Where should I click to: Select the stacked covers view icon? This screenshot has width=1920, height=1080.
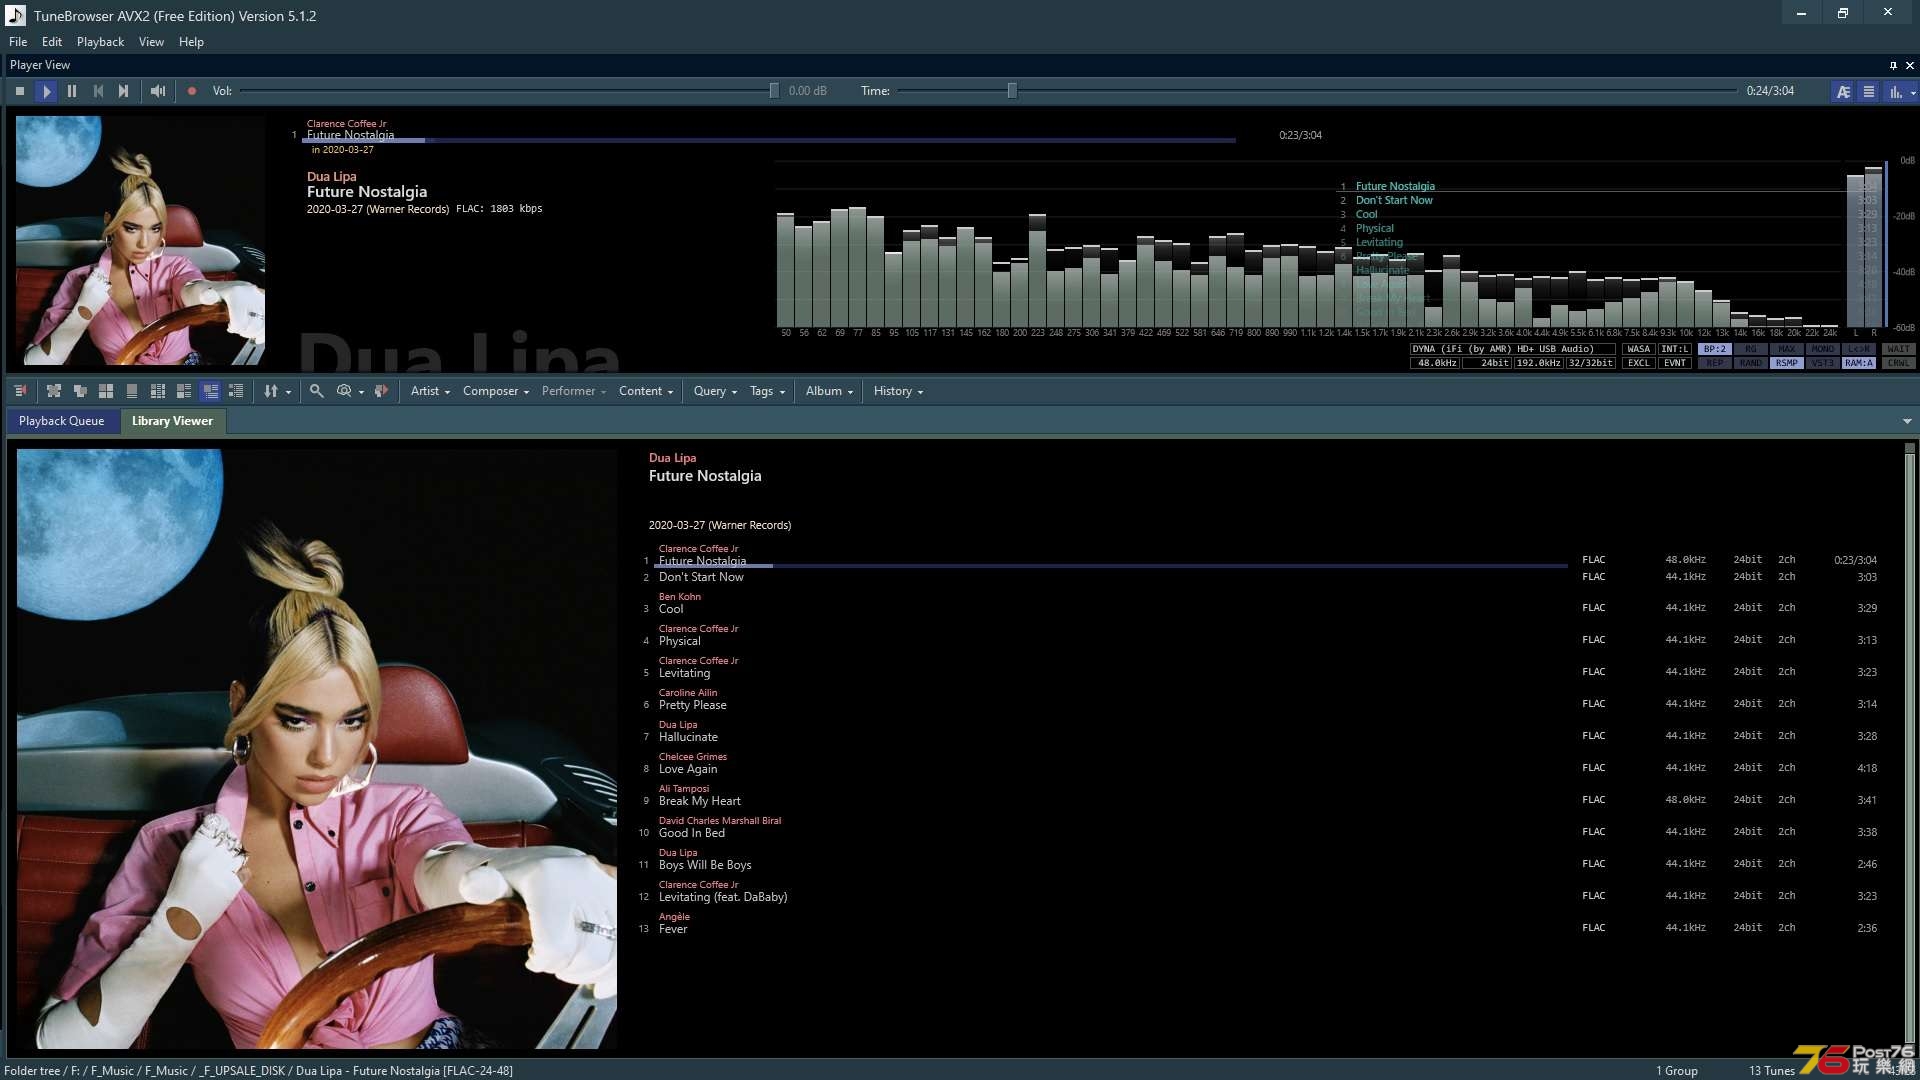click(80, 391)
